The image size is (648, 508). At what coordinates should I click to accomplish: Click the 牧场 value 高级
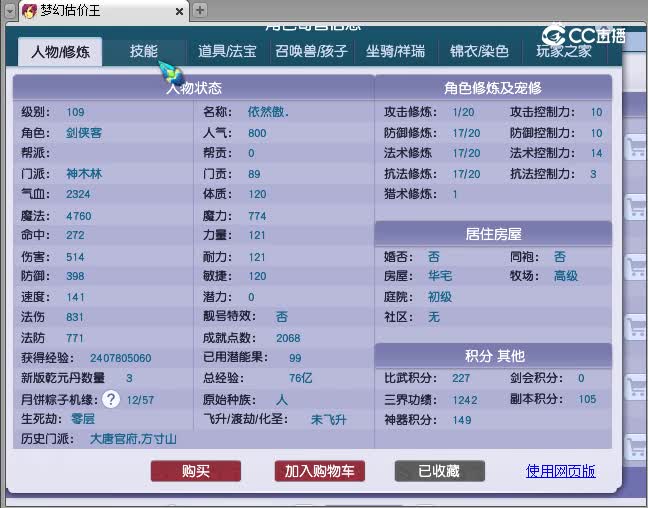566,276
